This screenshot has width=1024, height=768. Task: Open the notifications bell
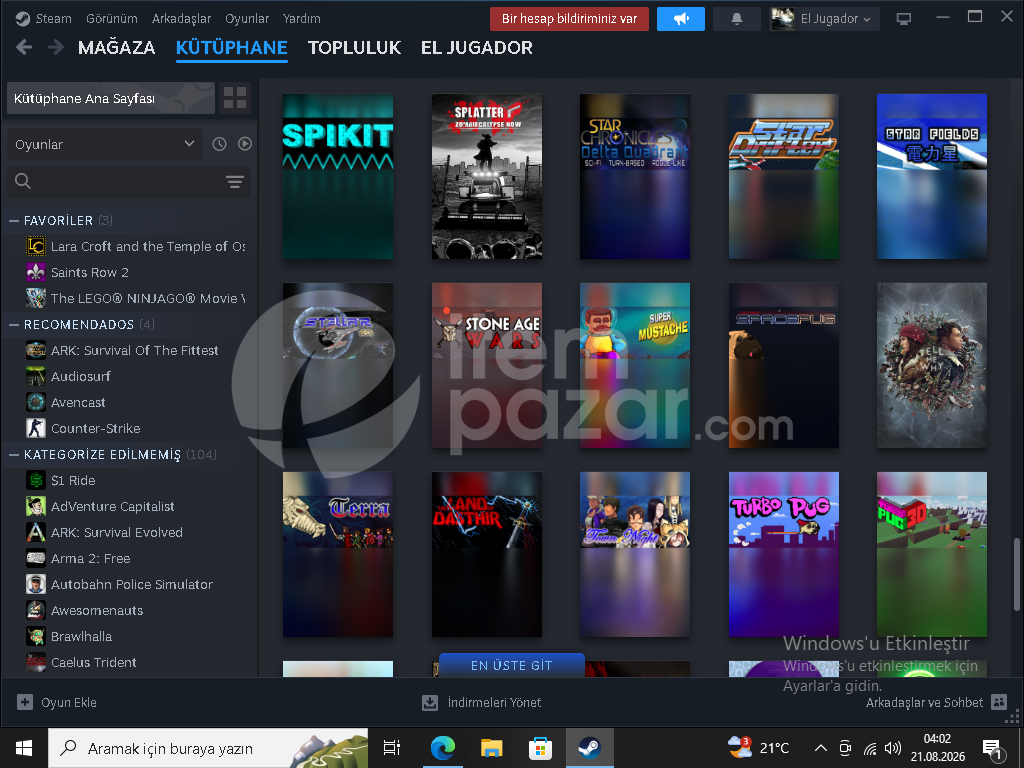[x=737, y=19]
